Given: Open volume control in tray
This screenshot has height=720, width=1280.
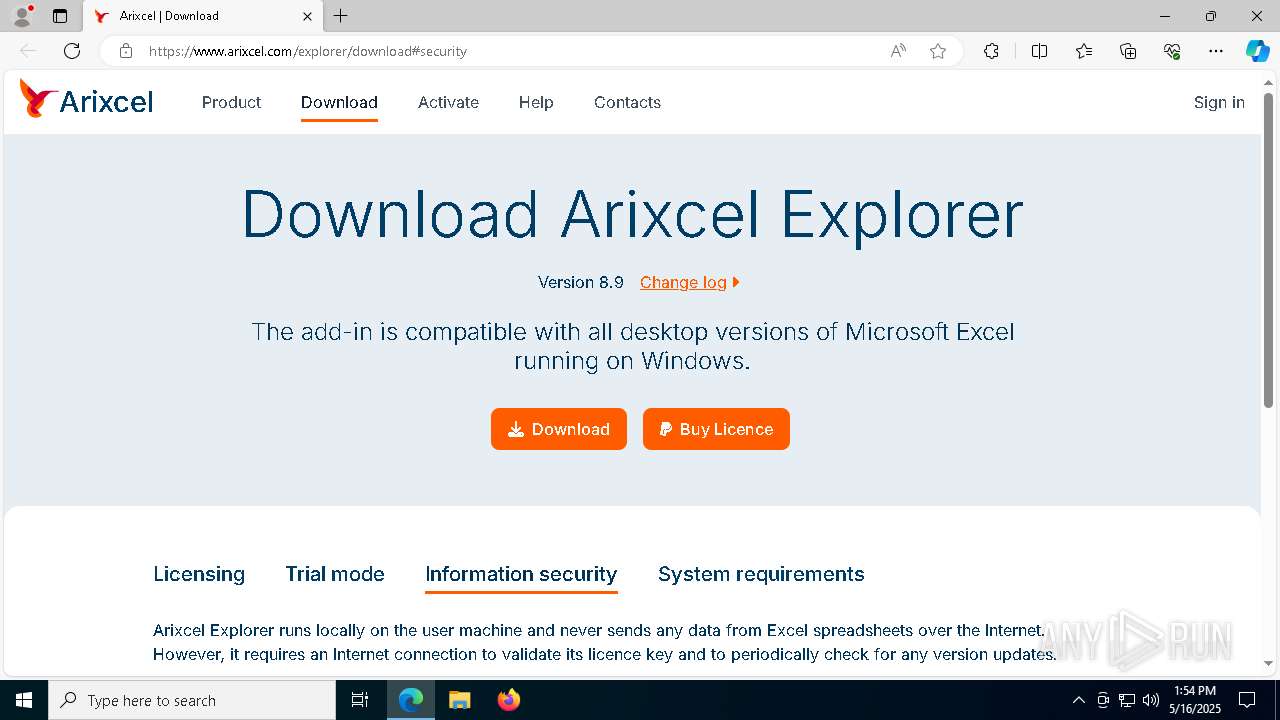Looking at the screenshot, I should coord(1151,700).
